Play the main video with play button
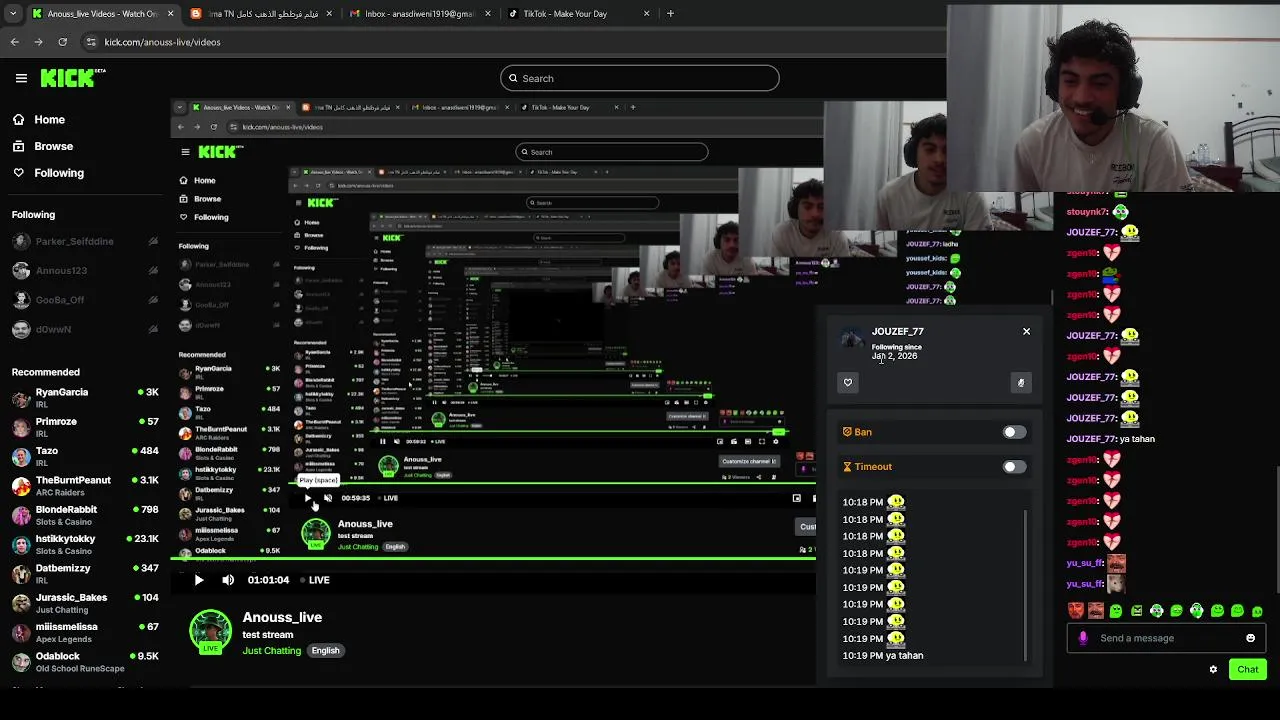The width and height of the screenshot is (1280, 720). [x=199, y=580]
